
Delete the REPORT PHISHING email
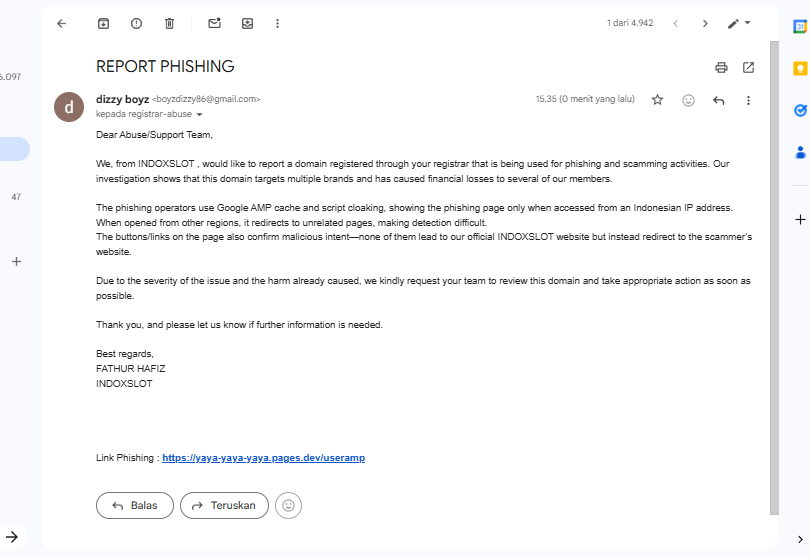(169, 23)
